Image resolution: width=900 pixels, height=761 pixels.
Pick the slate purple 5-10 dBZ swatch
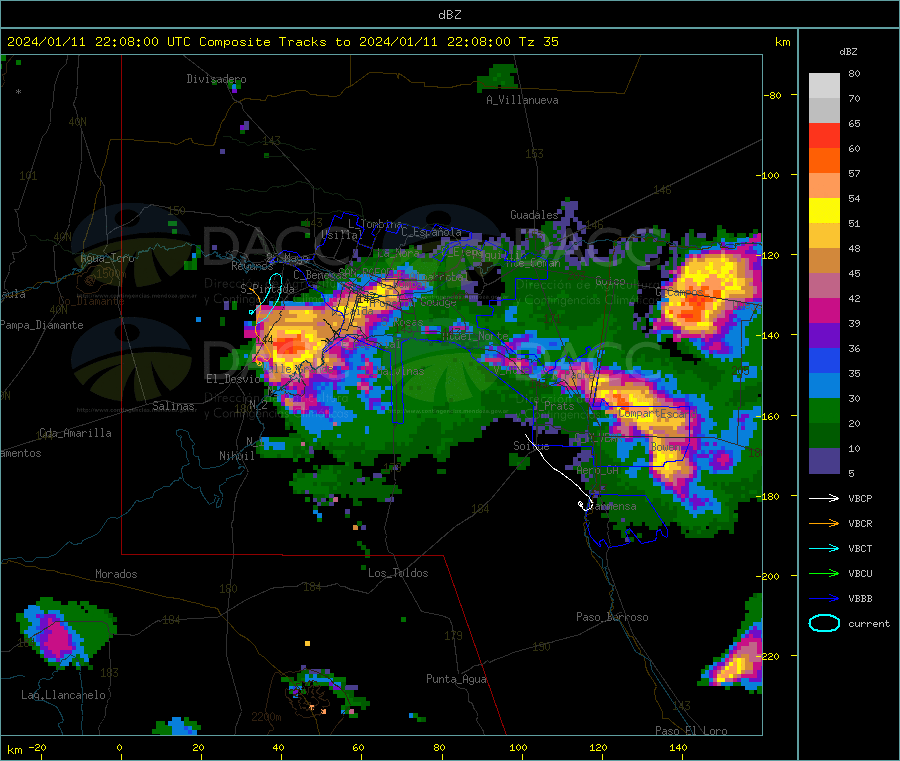click(x=824, y=460)
